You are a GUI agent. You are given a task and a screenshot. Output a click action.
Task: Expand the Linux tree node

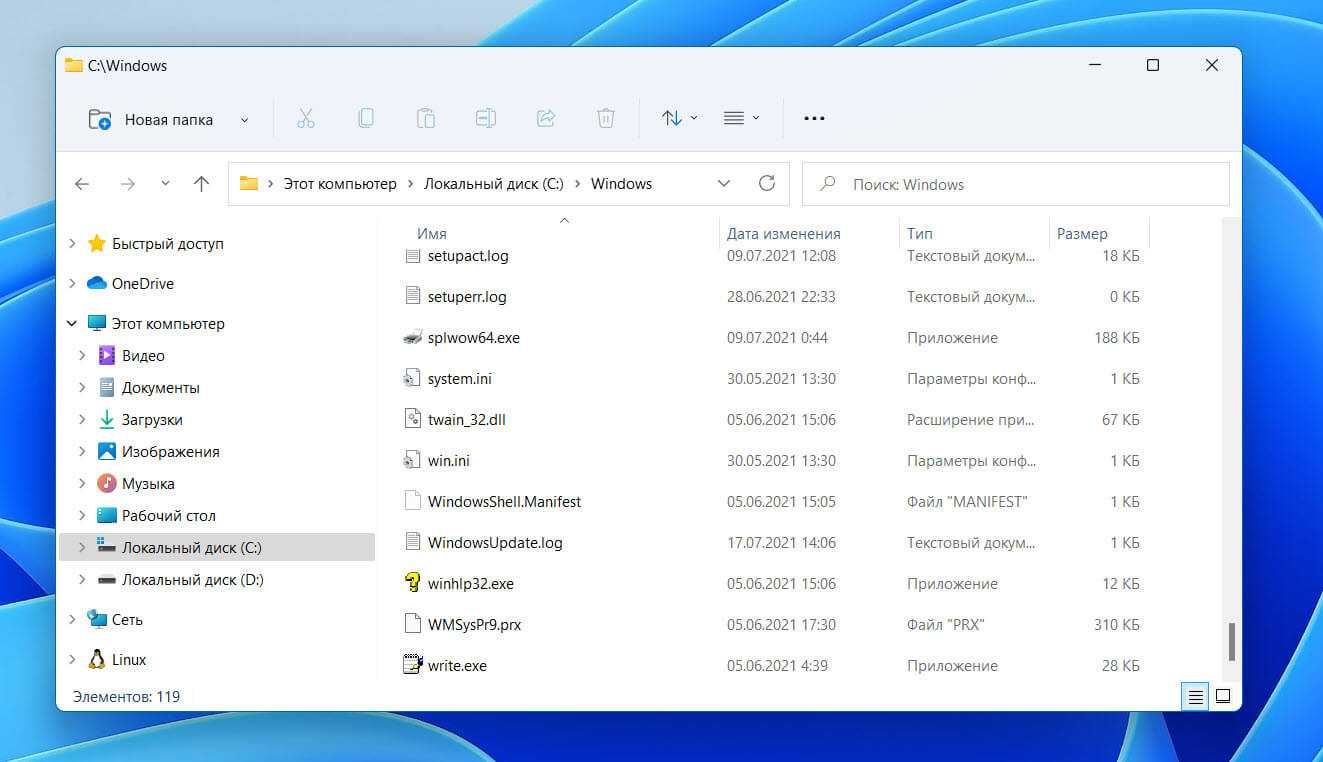(72, 659)
